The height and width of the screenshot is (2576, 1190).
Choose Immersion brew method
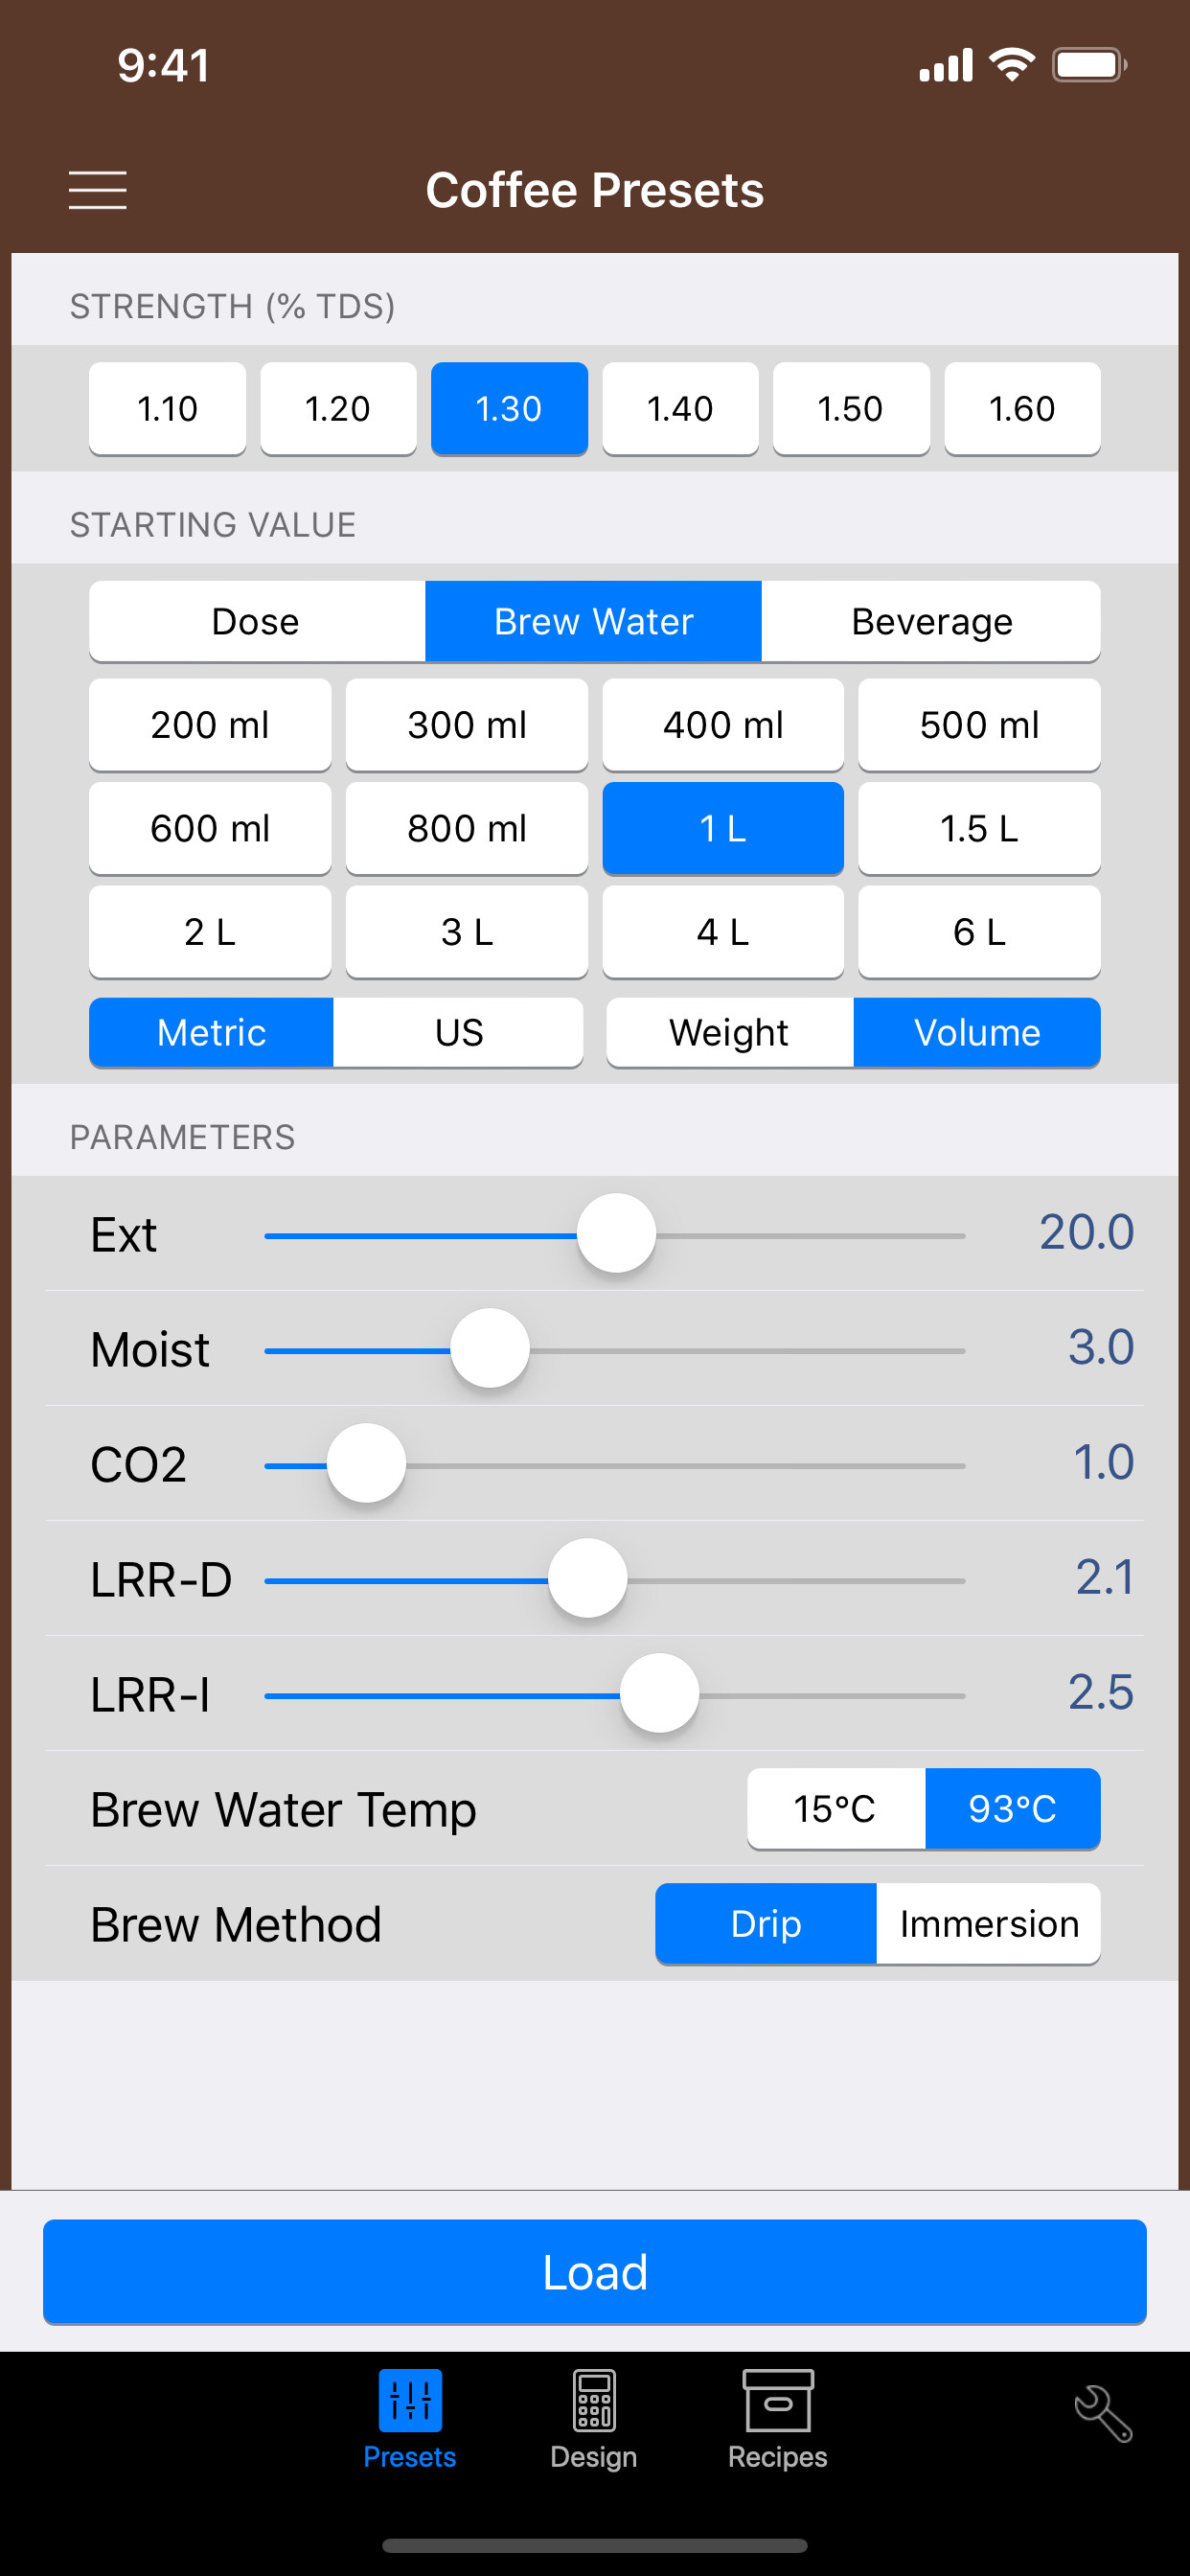pyautogui.click(x=988, y=1924)
